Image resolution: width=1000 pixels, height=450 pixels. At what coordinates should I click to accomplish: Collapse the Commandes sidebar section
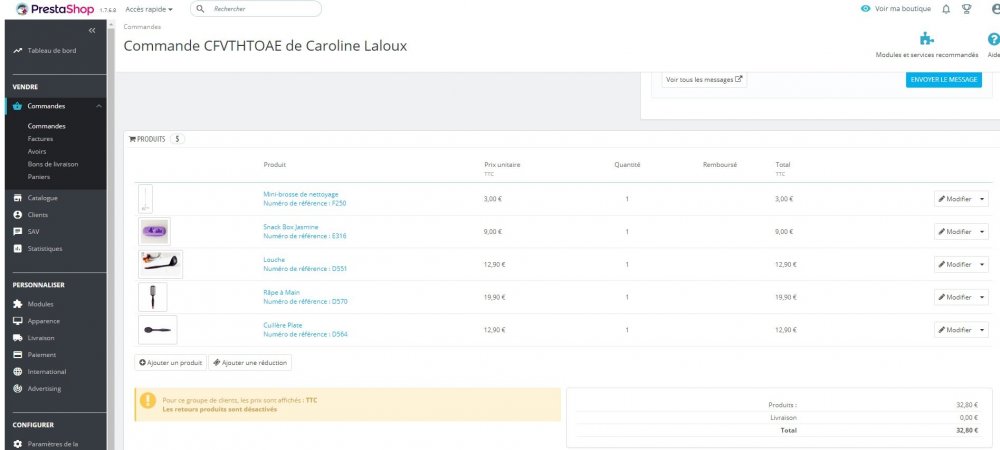(98, 106)
